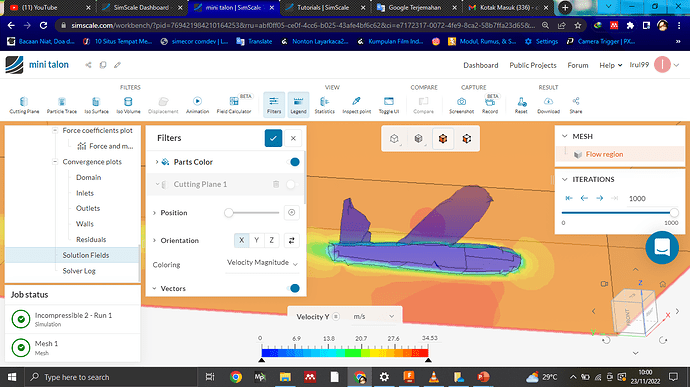Screen dimensions: 690x387
Task: Collapse the ITERATIONS panel
Action: pyautogui.click(x=565, y=180)
